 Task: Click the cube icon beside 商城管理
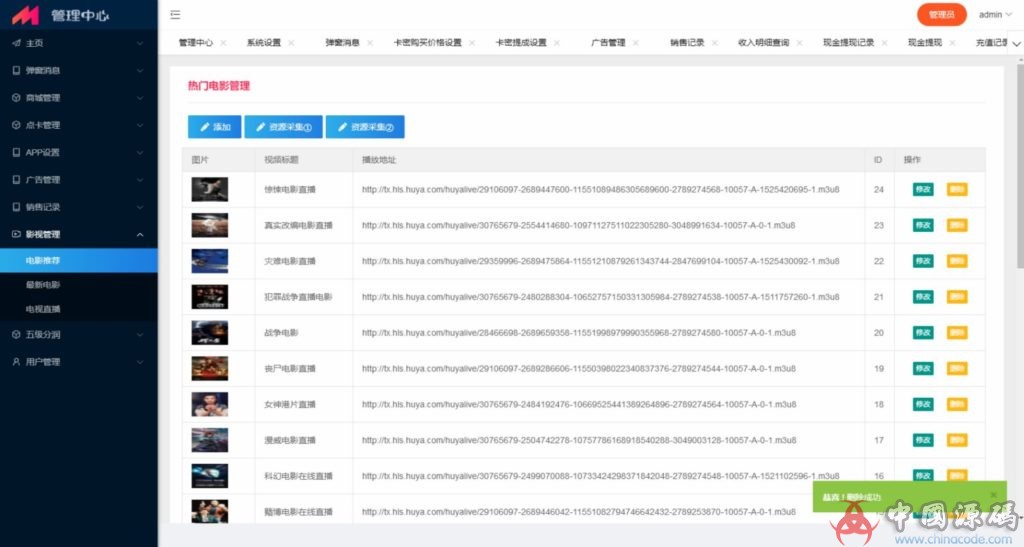(x=16, y=98)
